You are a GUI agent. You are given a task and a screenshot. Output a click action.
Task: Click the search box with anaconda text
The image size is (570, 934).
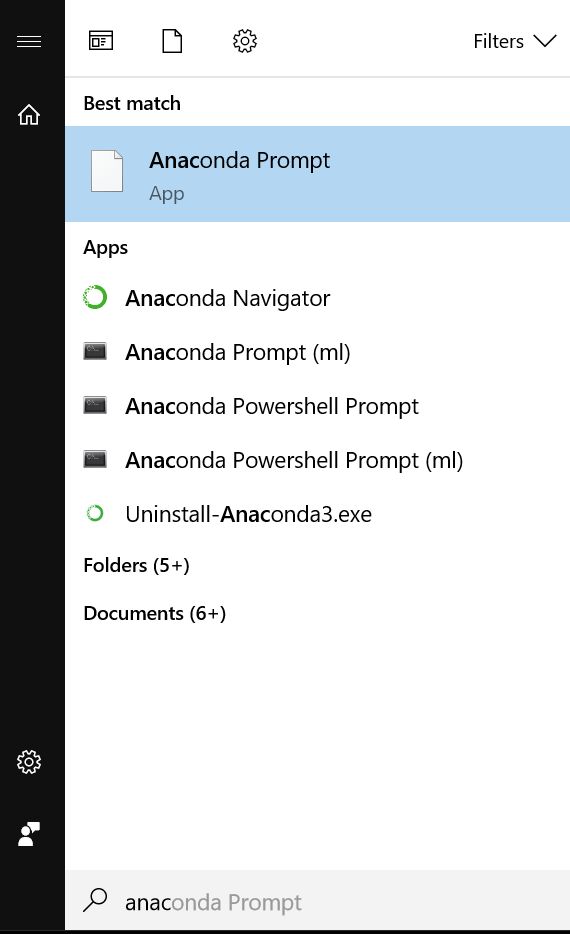(x=317, y=902)
